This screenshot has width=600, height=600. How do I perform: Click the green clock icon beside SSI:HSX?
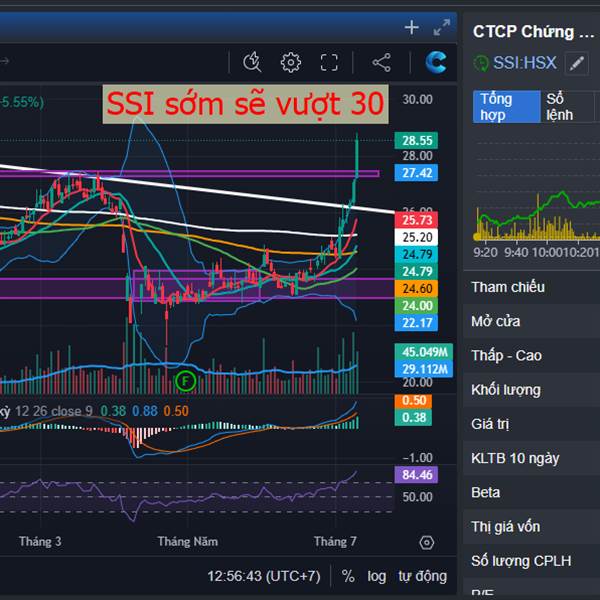481,63
